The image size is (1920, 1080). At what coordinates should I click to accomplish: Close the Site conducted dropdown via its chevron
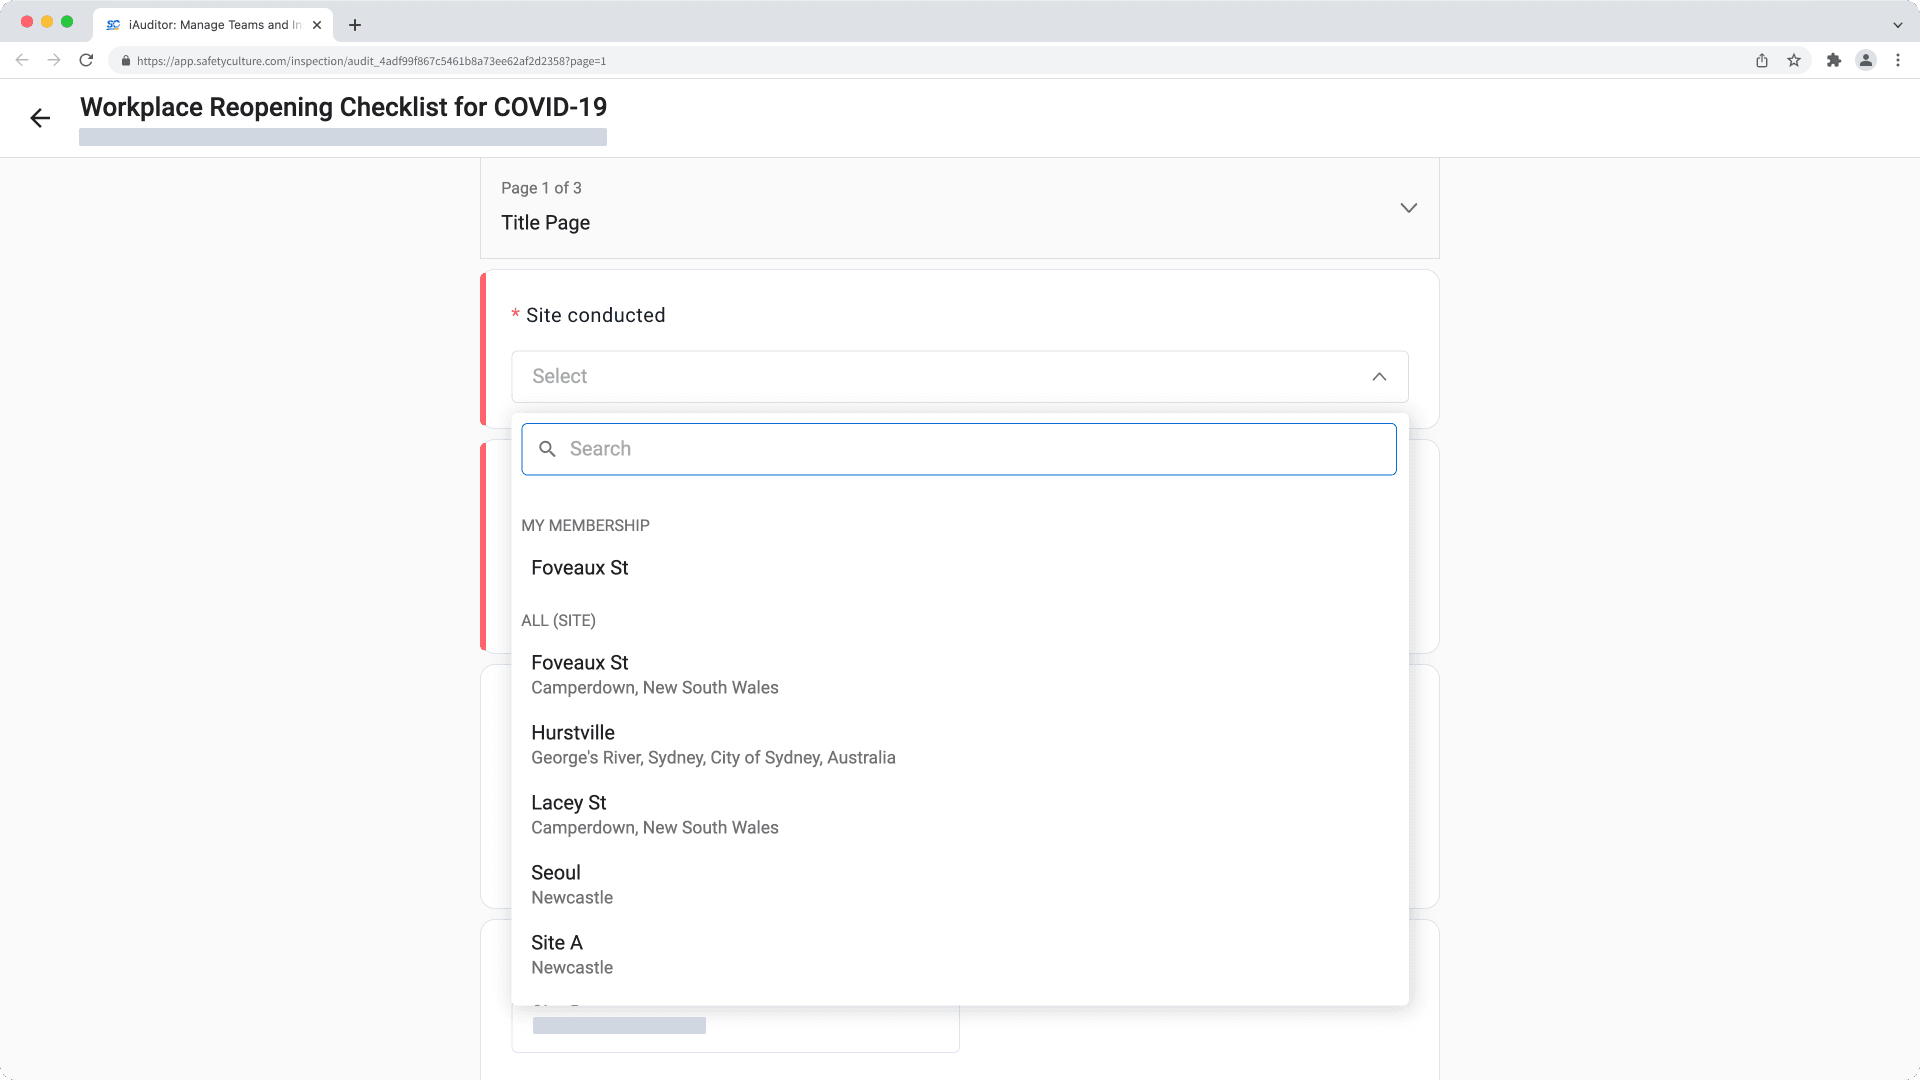point(1379,377)
